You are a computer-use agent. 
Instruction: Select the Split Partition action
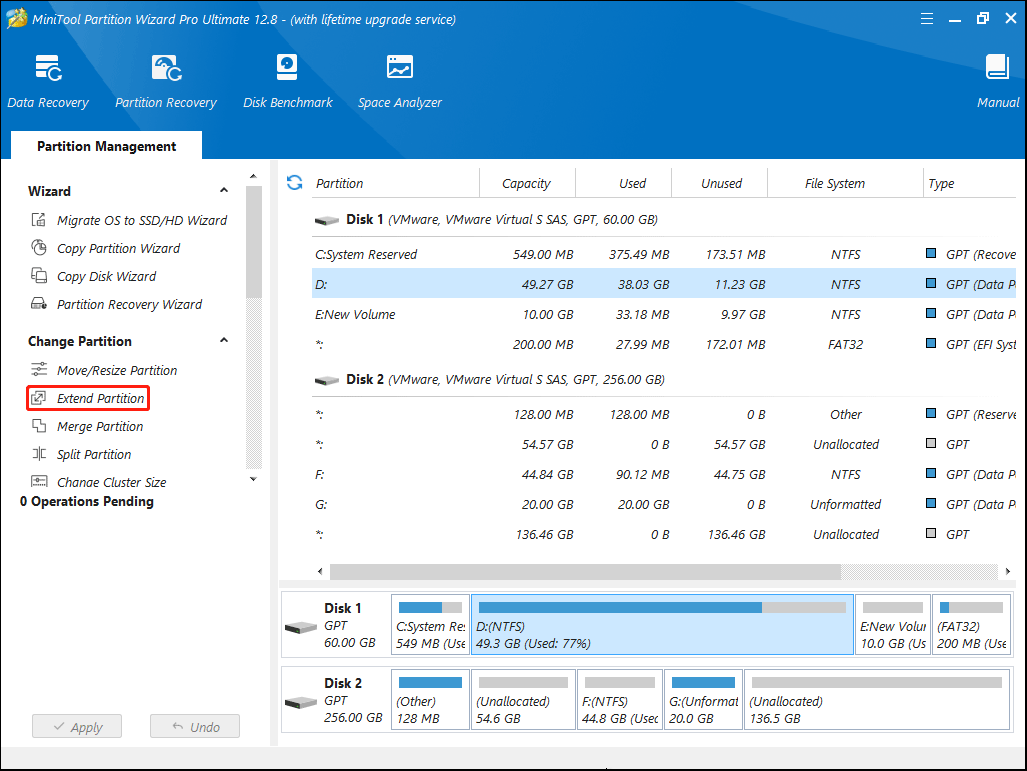(x=94, y=454)
